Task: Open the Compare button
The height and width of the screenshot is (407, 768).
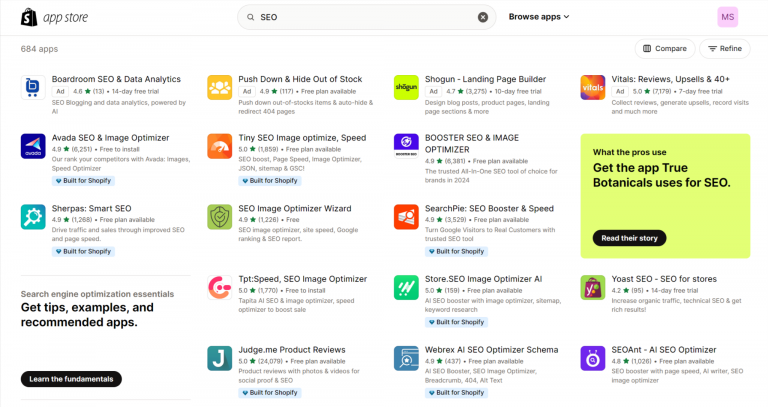Action: coord(665,48)
